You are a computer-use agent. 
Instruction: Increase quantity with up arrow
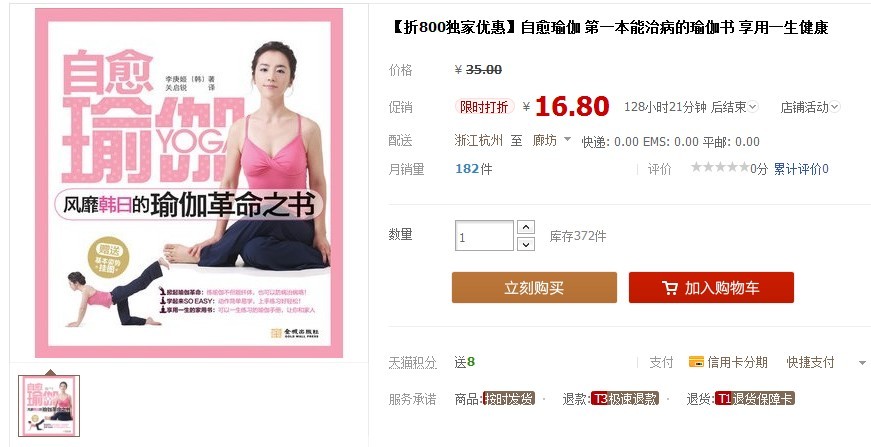(525, 227)
